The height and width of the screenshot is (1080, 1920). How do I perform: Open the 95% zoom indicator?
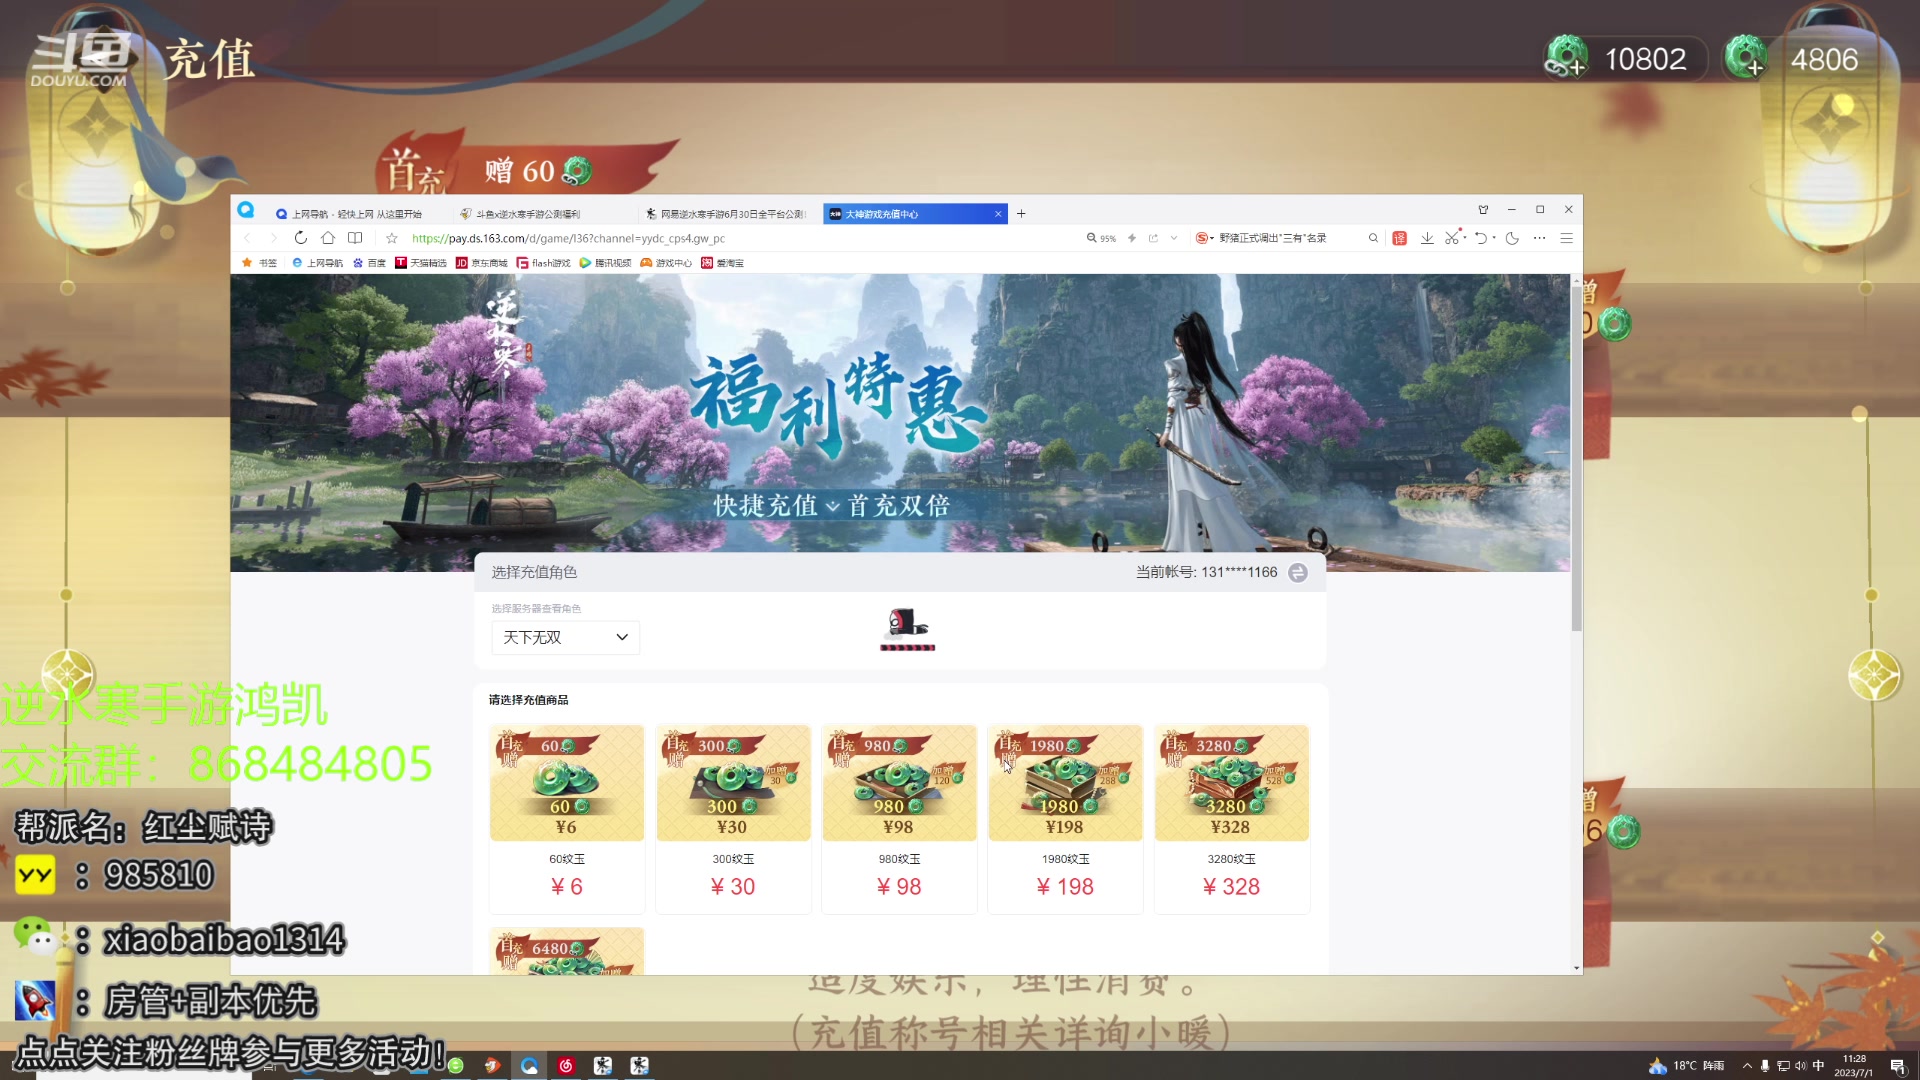(1101, 238)
